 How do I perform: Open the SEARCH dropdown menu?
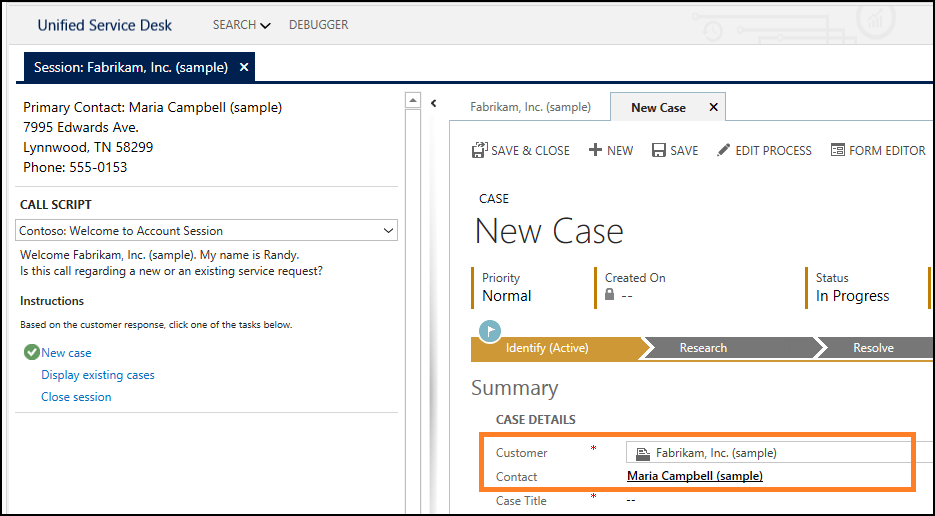[242, 25]
